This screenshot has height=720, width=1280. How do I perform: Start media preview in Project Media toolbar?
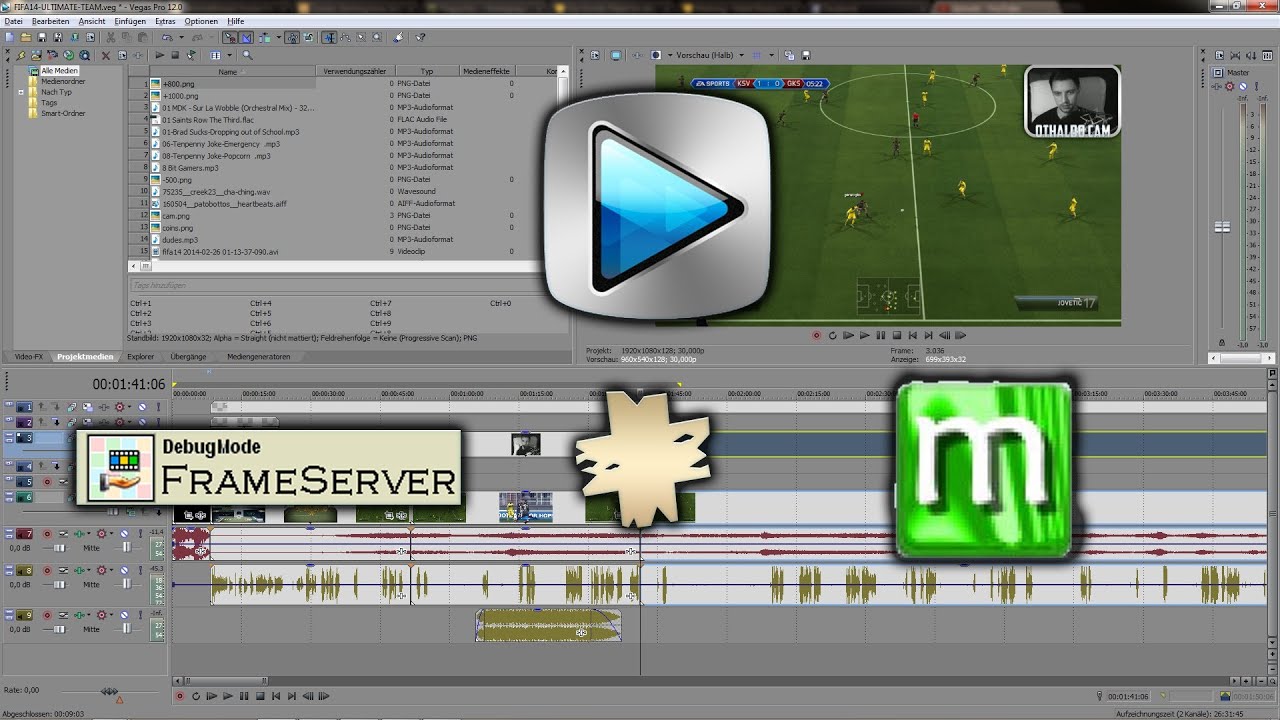(x=159, y=55)
